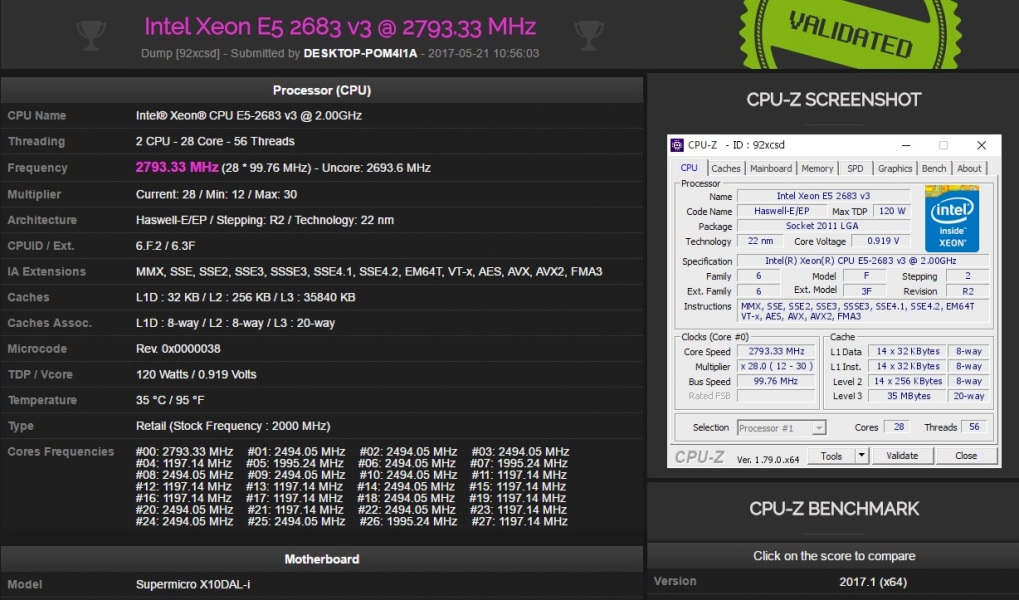
Task: Expand the Tools button dropdown arrow
Action: (862, 456)
